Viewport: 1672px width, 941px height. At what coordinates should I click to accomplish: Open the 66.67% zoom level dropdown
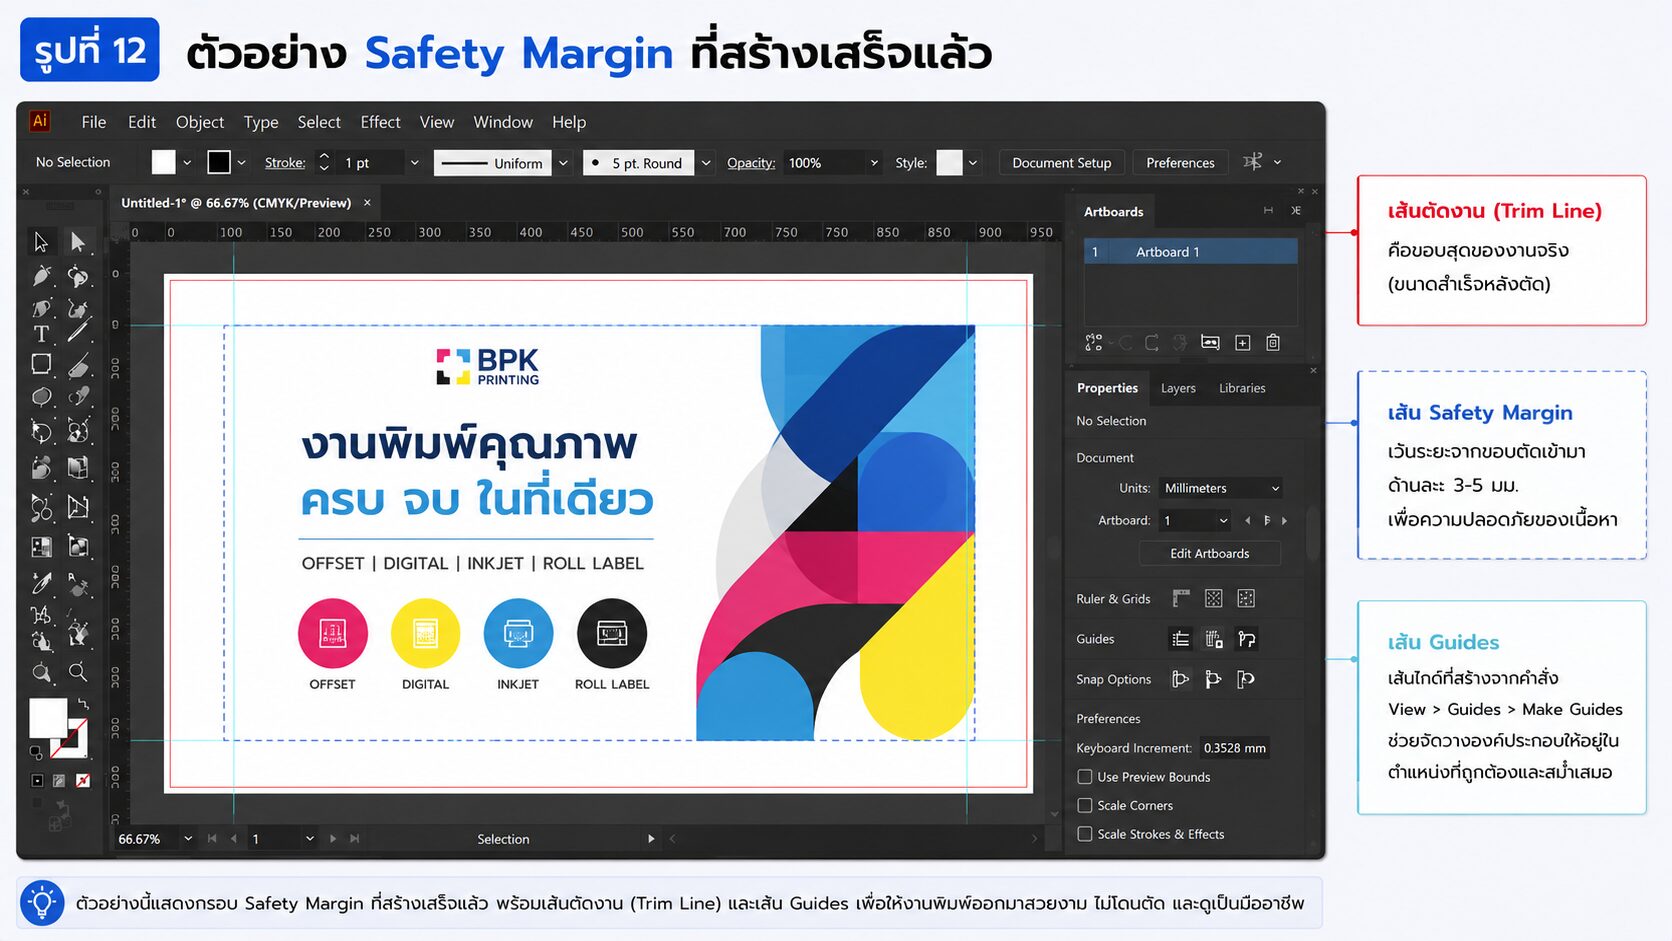188,839
